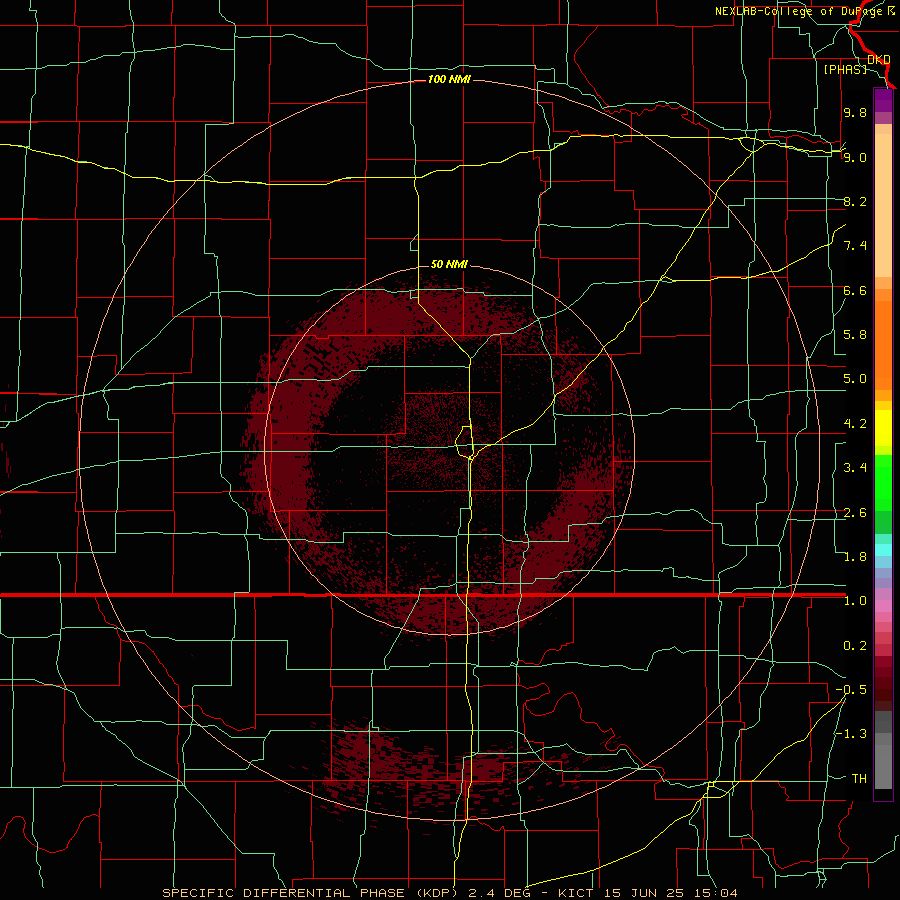The image size is (900, 900).
Task: Click the 50 NMI range ring label
Action: [449, 264]
